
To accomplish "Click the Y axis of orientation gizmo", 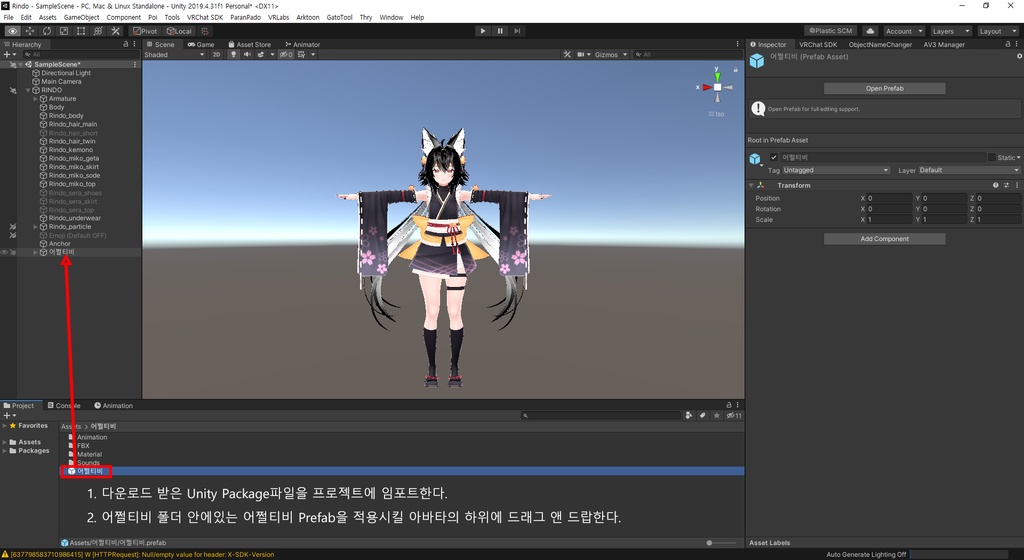I will point(717,75).
